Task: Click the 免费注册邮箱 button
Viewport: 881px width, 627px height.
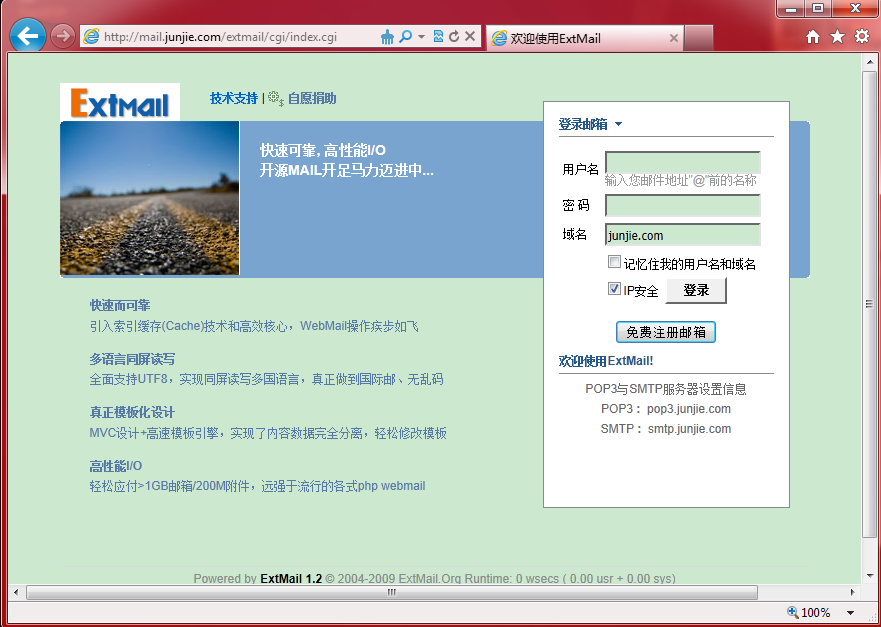Action: click(x=666, y=332)
